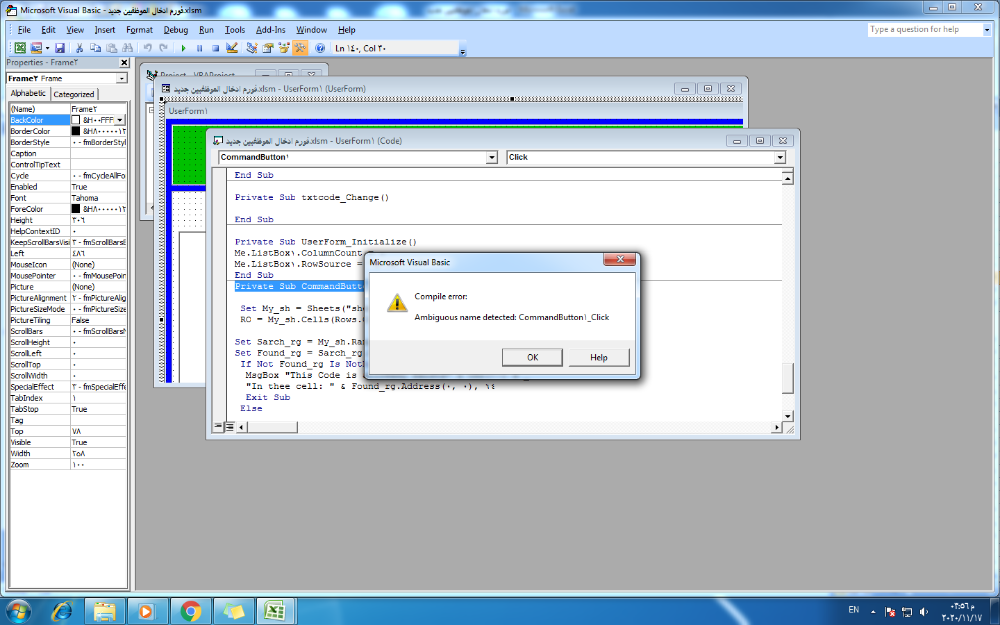Open the Add-Ins menu
The width and height of the screenshot is (1000, 625).
tap(270, 30)
